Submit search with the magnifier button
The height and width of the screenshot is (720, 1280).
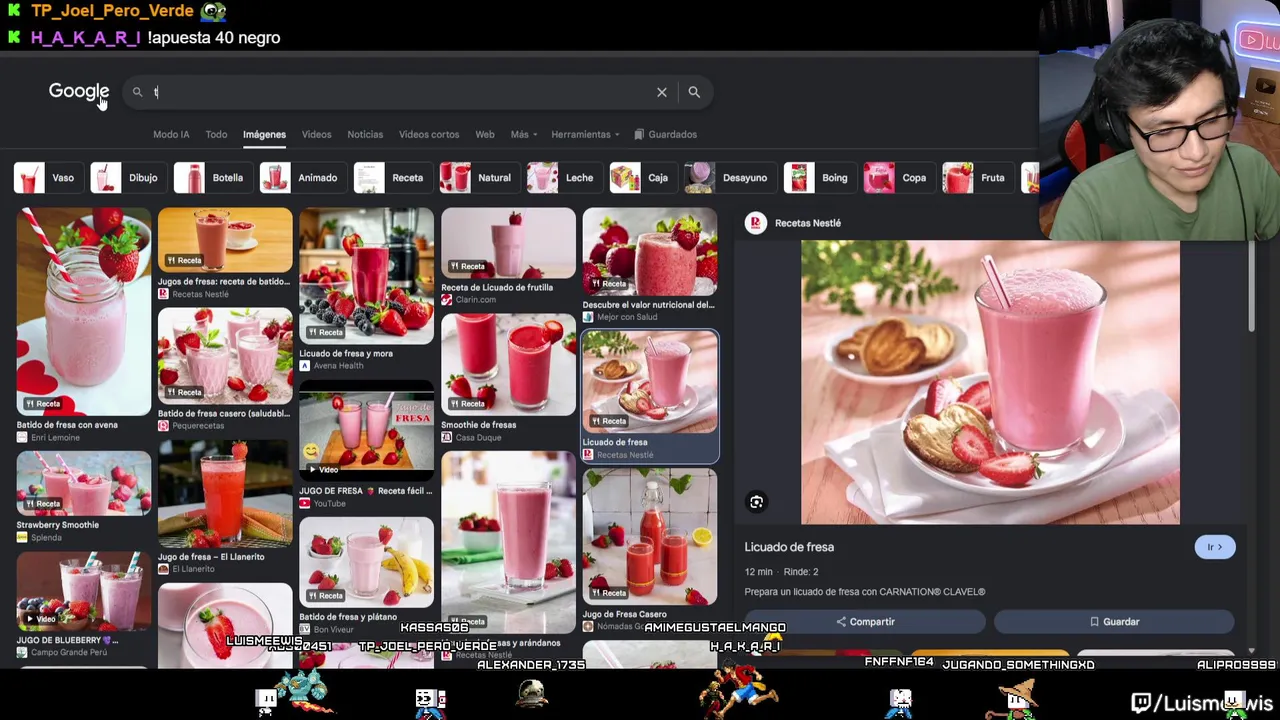(694, 92)
